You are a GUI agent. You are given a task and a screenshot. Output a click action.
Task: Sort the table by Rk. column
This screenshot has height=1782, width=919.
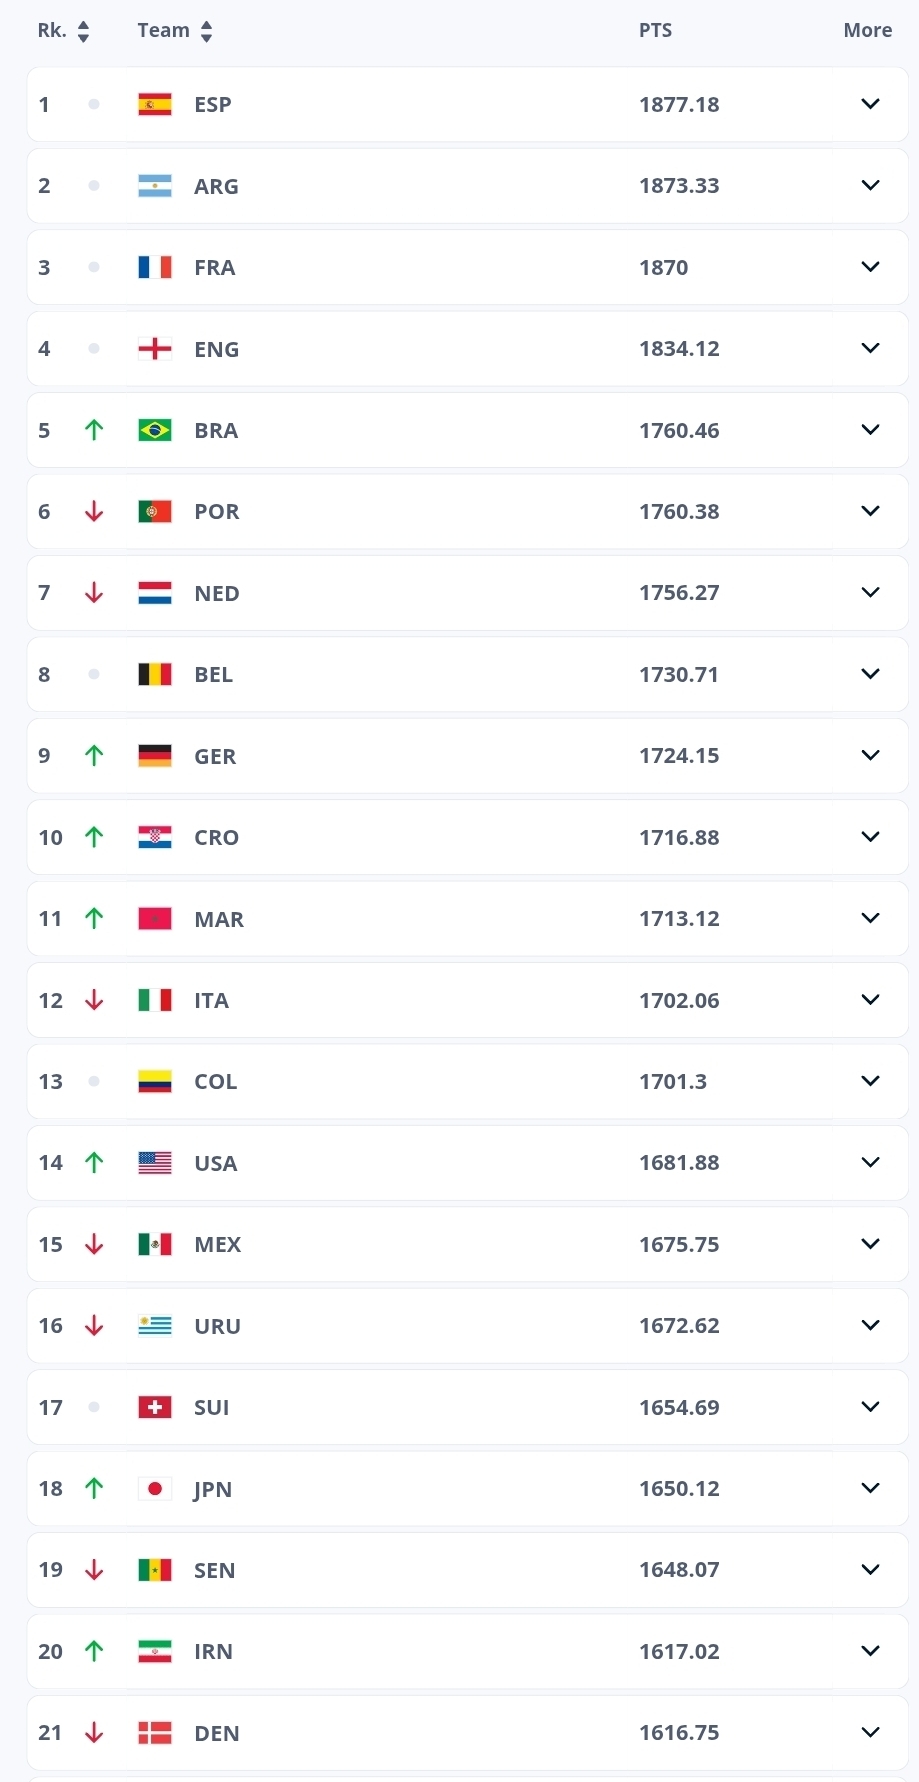point(83,31)
